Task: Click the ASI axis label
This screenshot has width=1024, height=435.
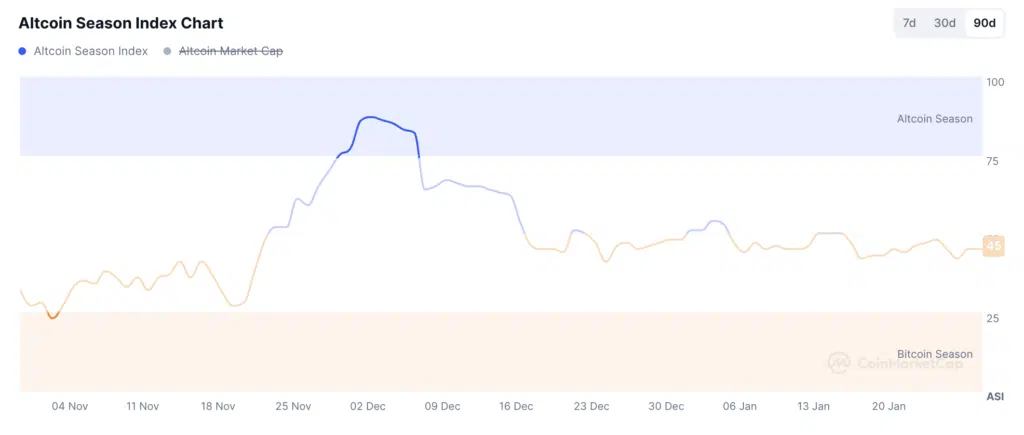Action: click(x=995, y=397)
